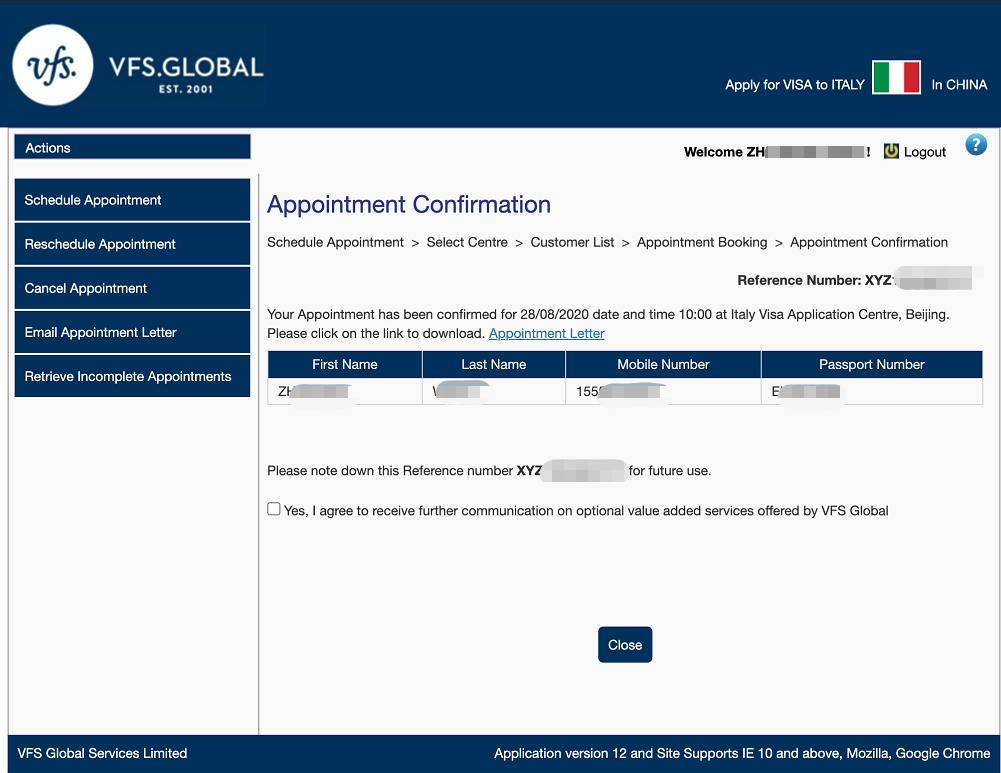Click the VFS Global logo

[x=138, y=66]
